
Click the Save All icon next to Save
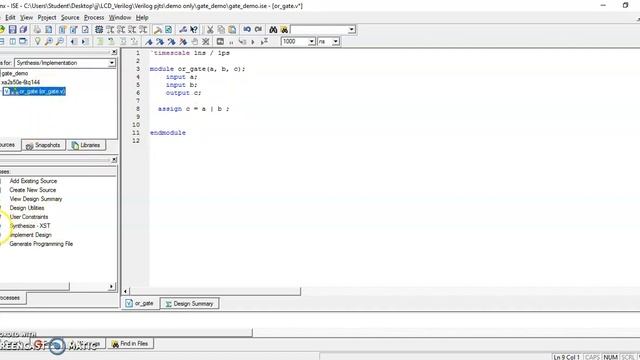23,29
